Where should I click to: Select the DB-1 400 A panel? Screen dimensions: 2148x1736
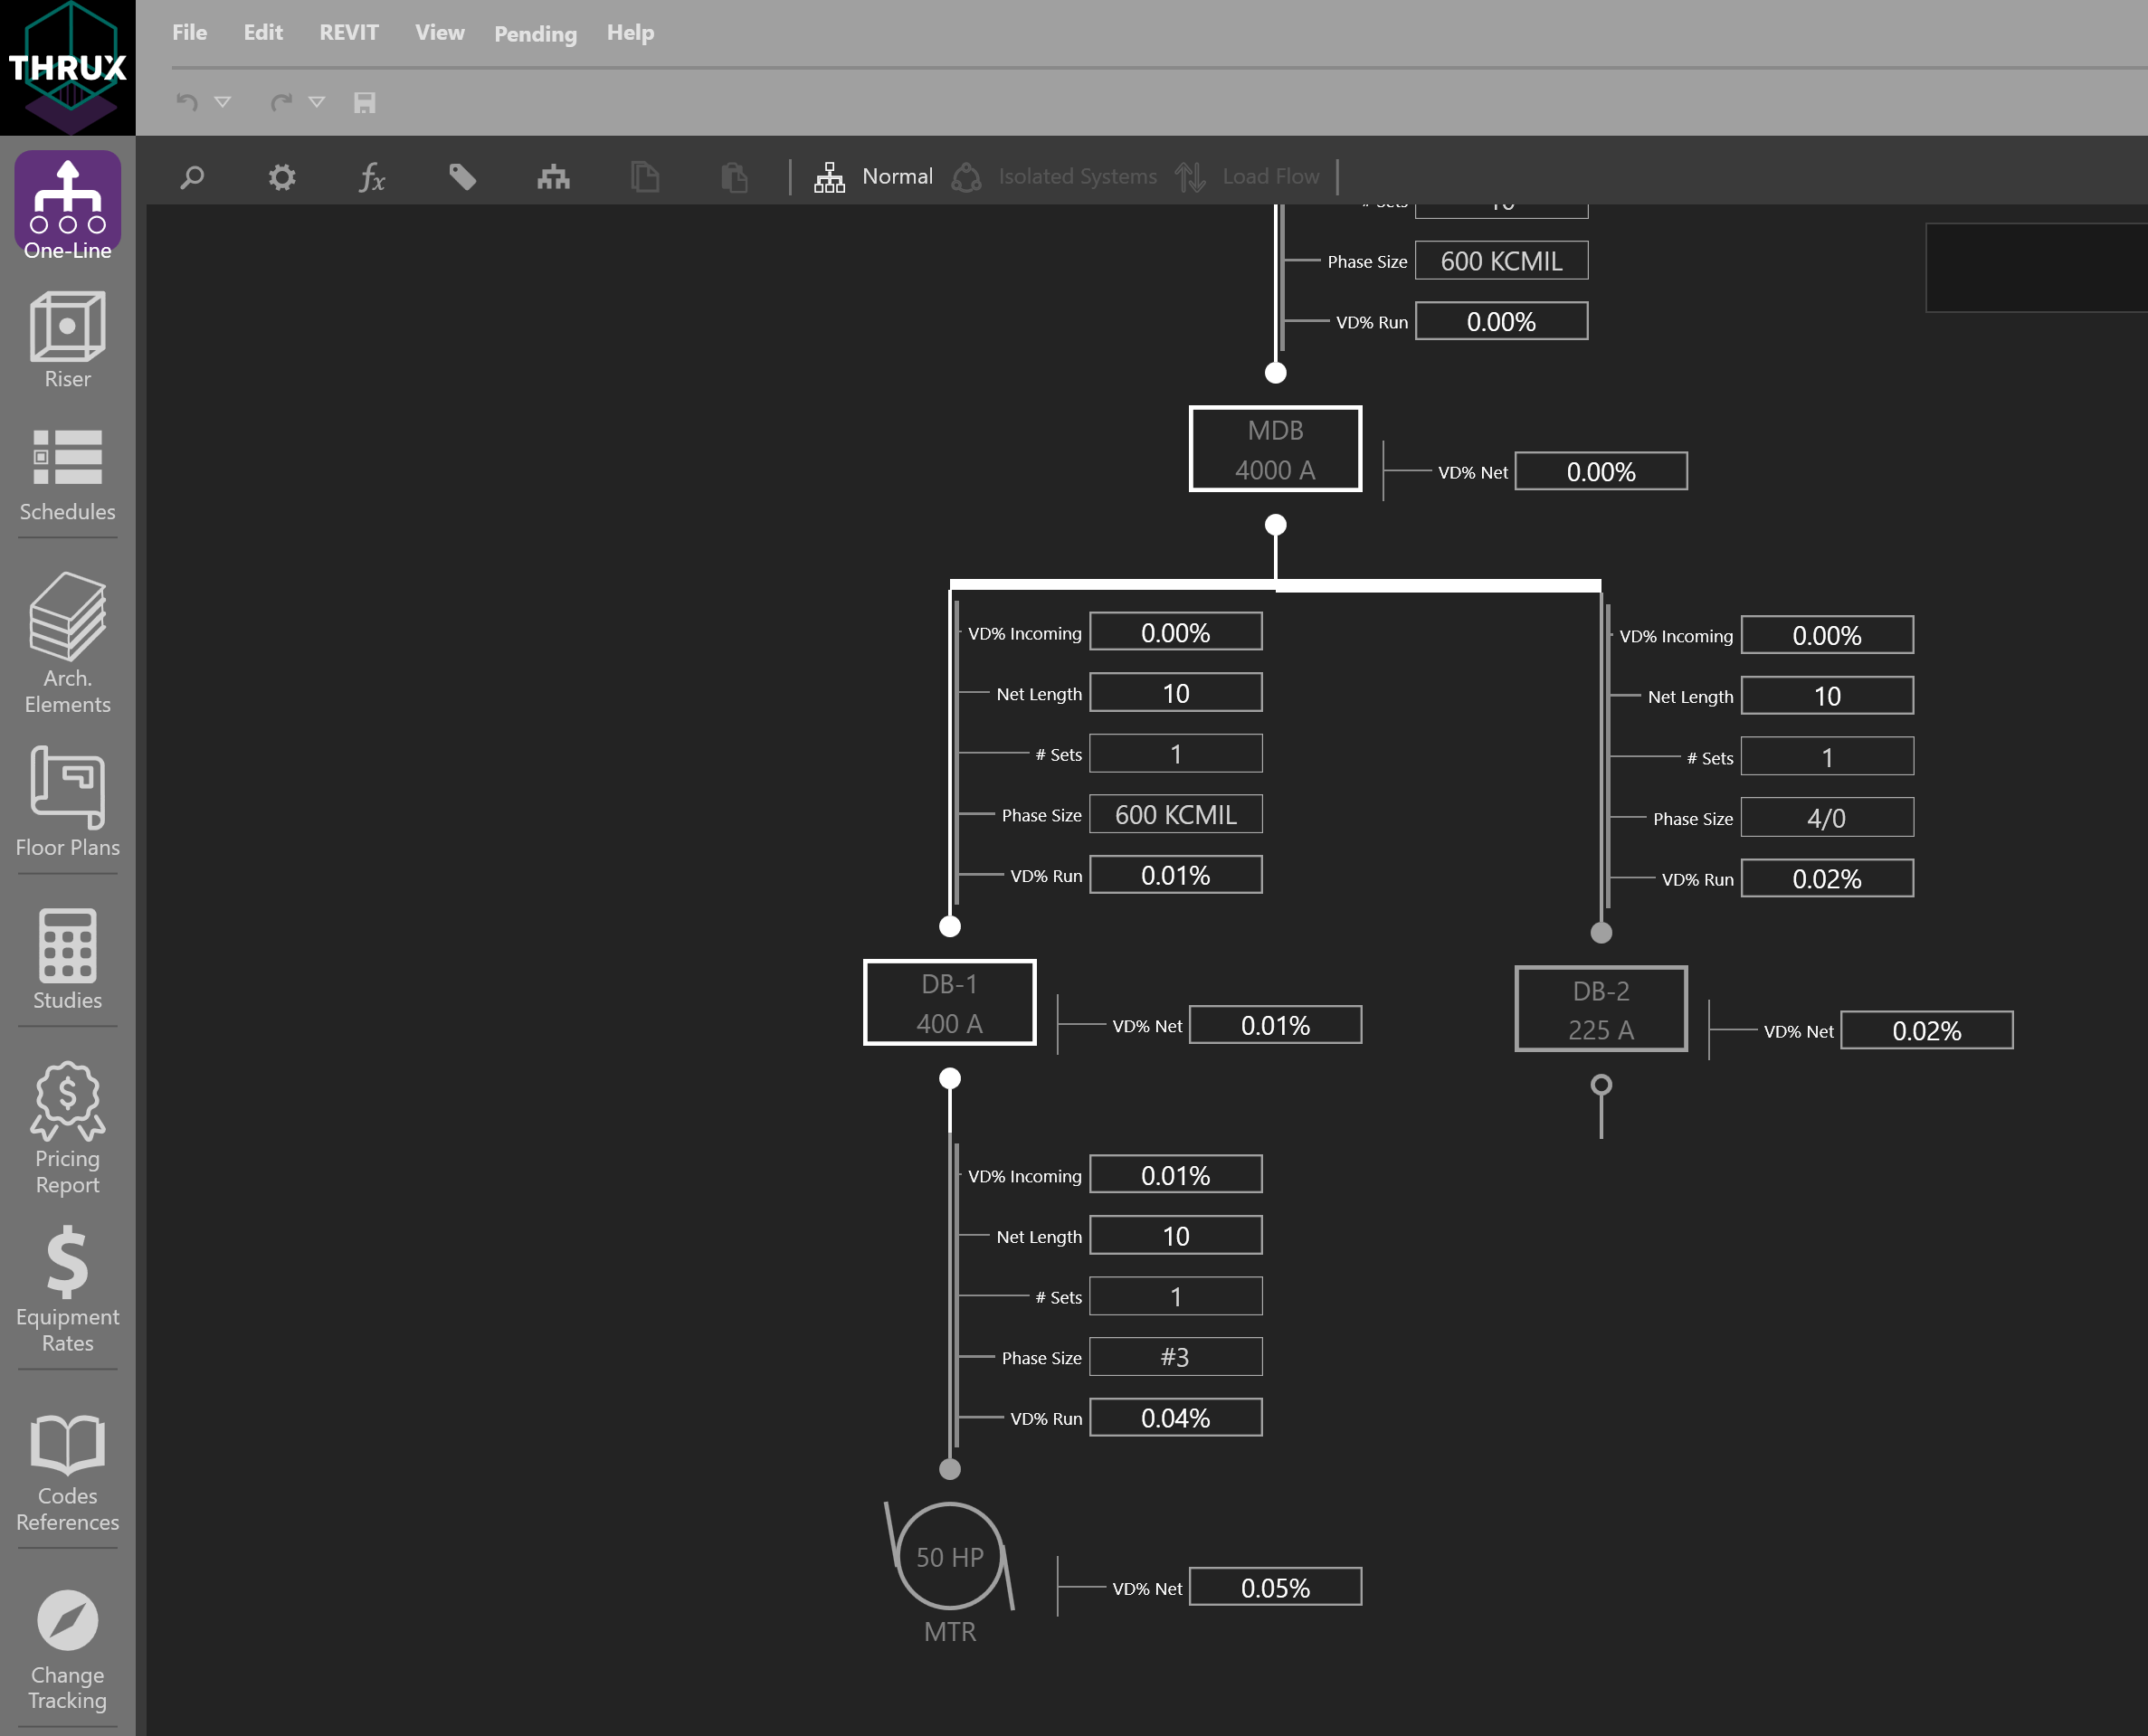[949, 1002]
